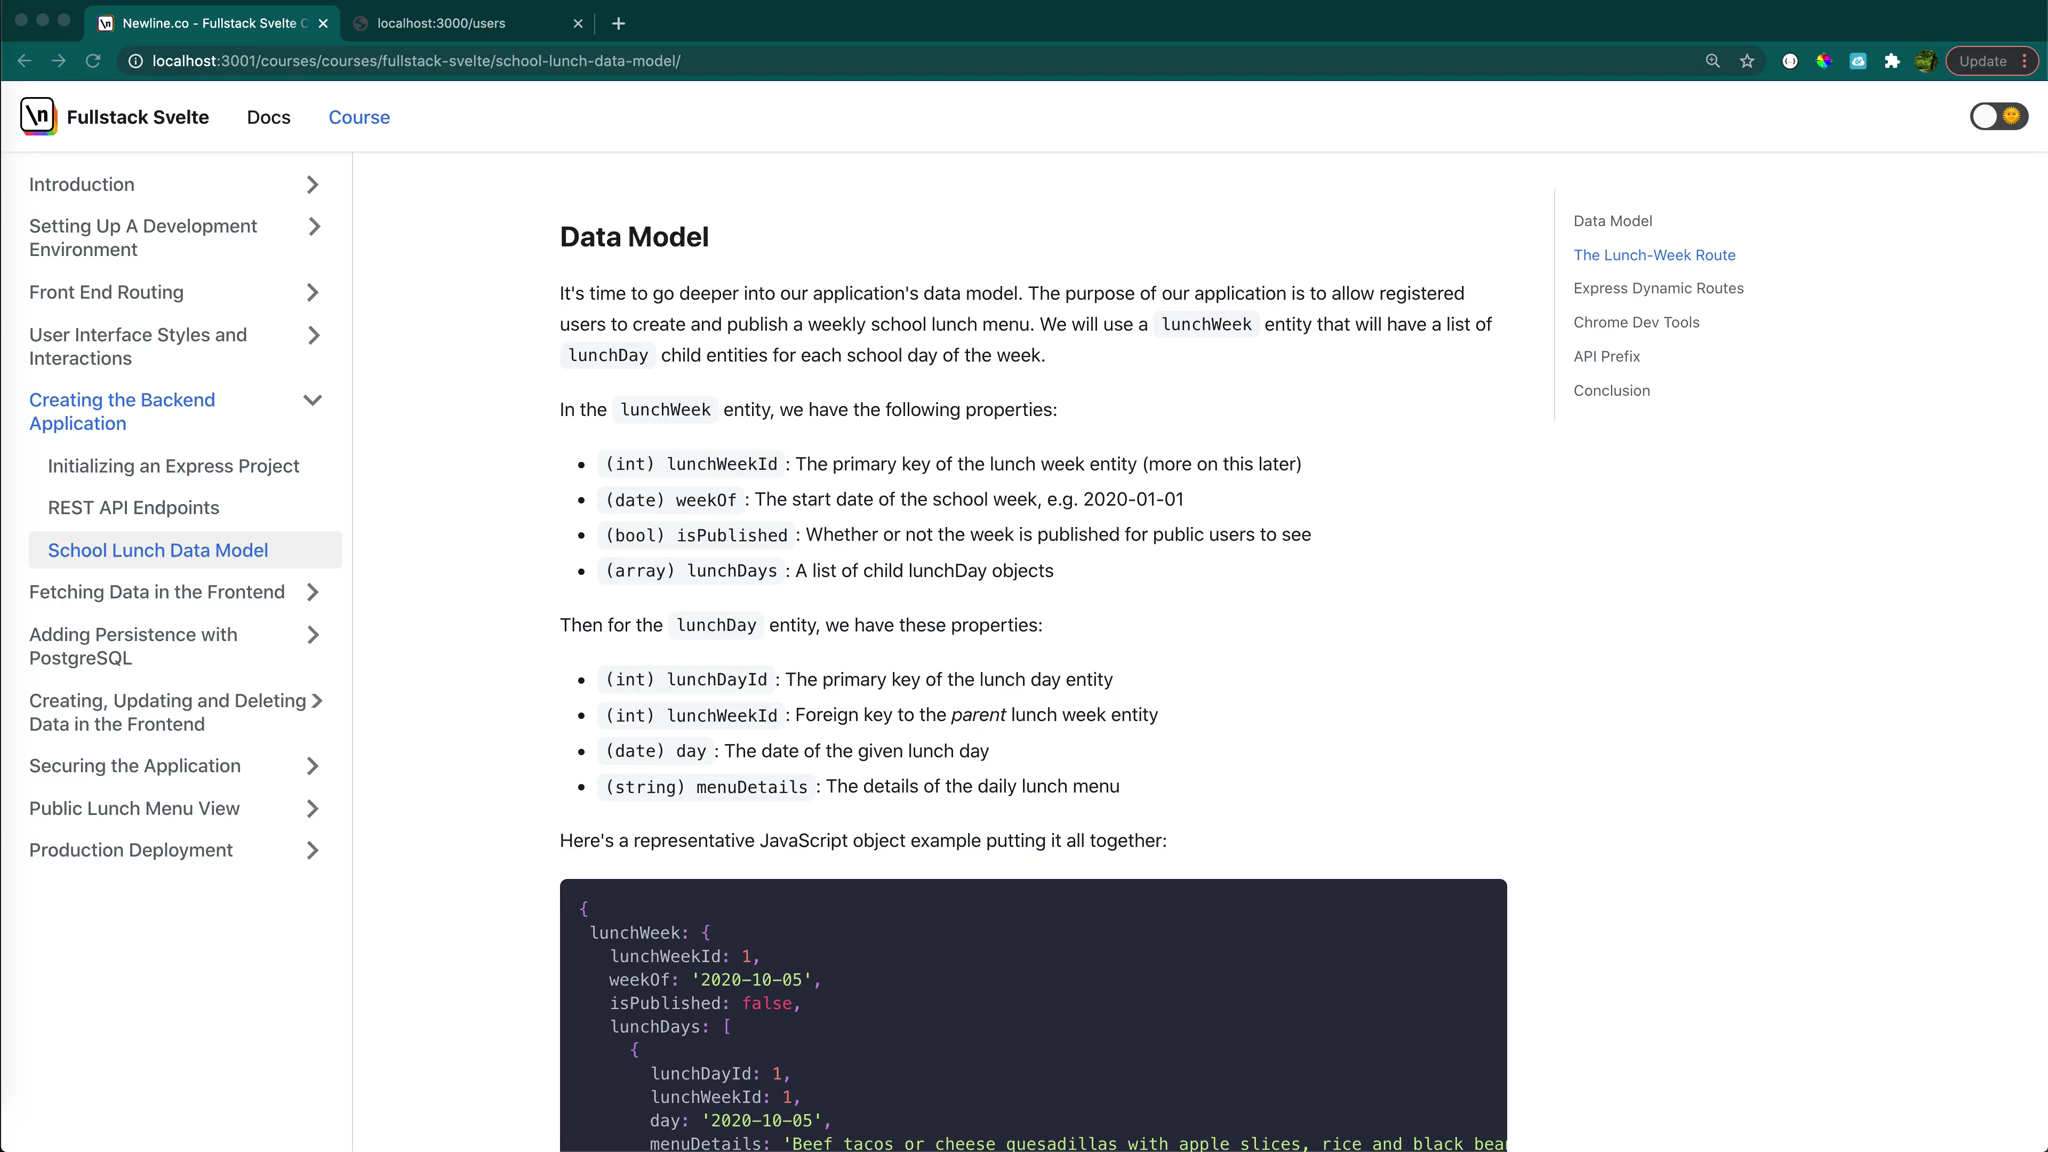Click the white circle extension icon

click(1790, 61)
